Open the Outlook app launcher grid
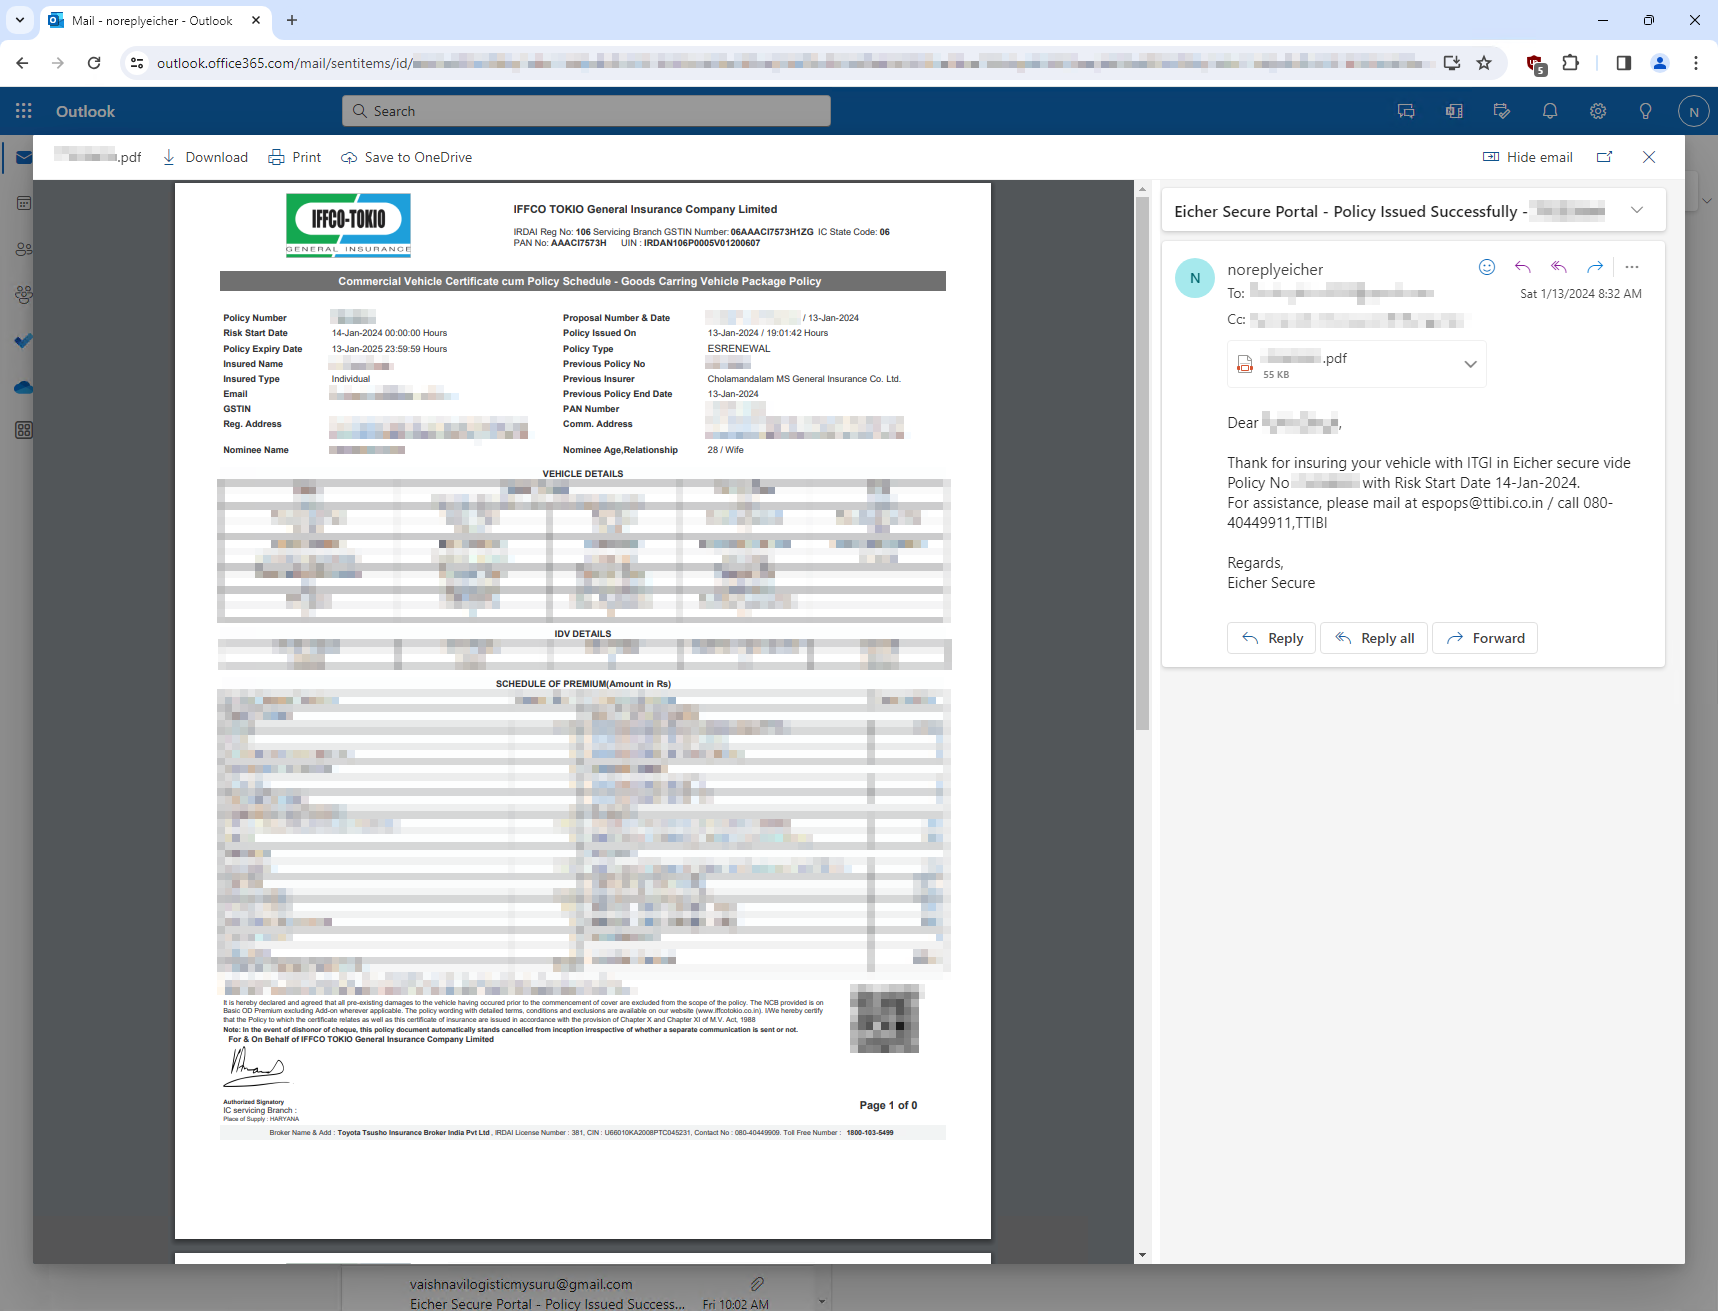 click(x=24, y=111)
